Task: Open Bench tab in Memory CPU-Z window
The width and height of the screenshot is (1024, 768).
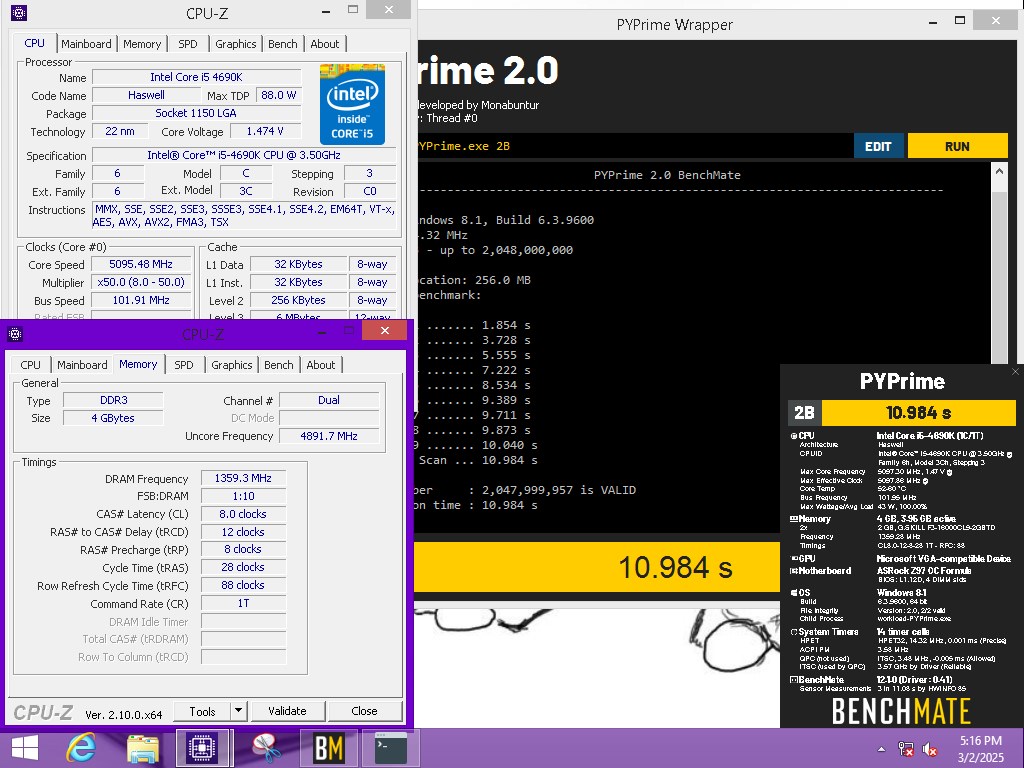Action: click(279, 364)
